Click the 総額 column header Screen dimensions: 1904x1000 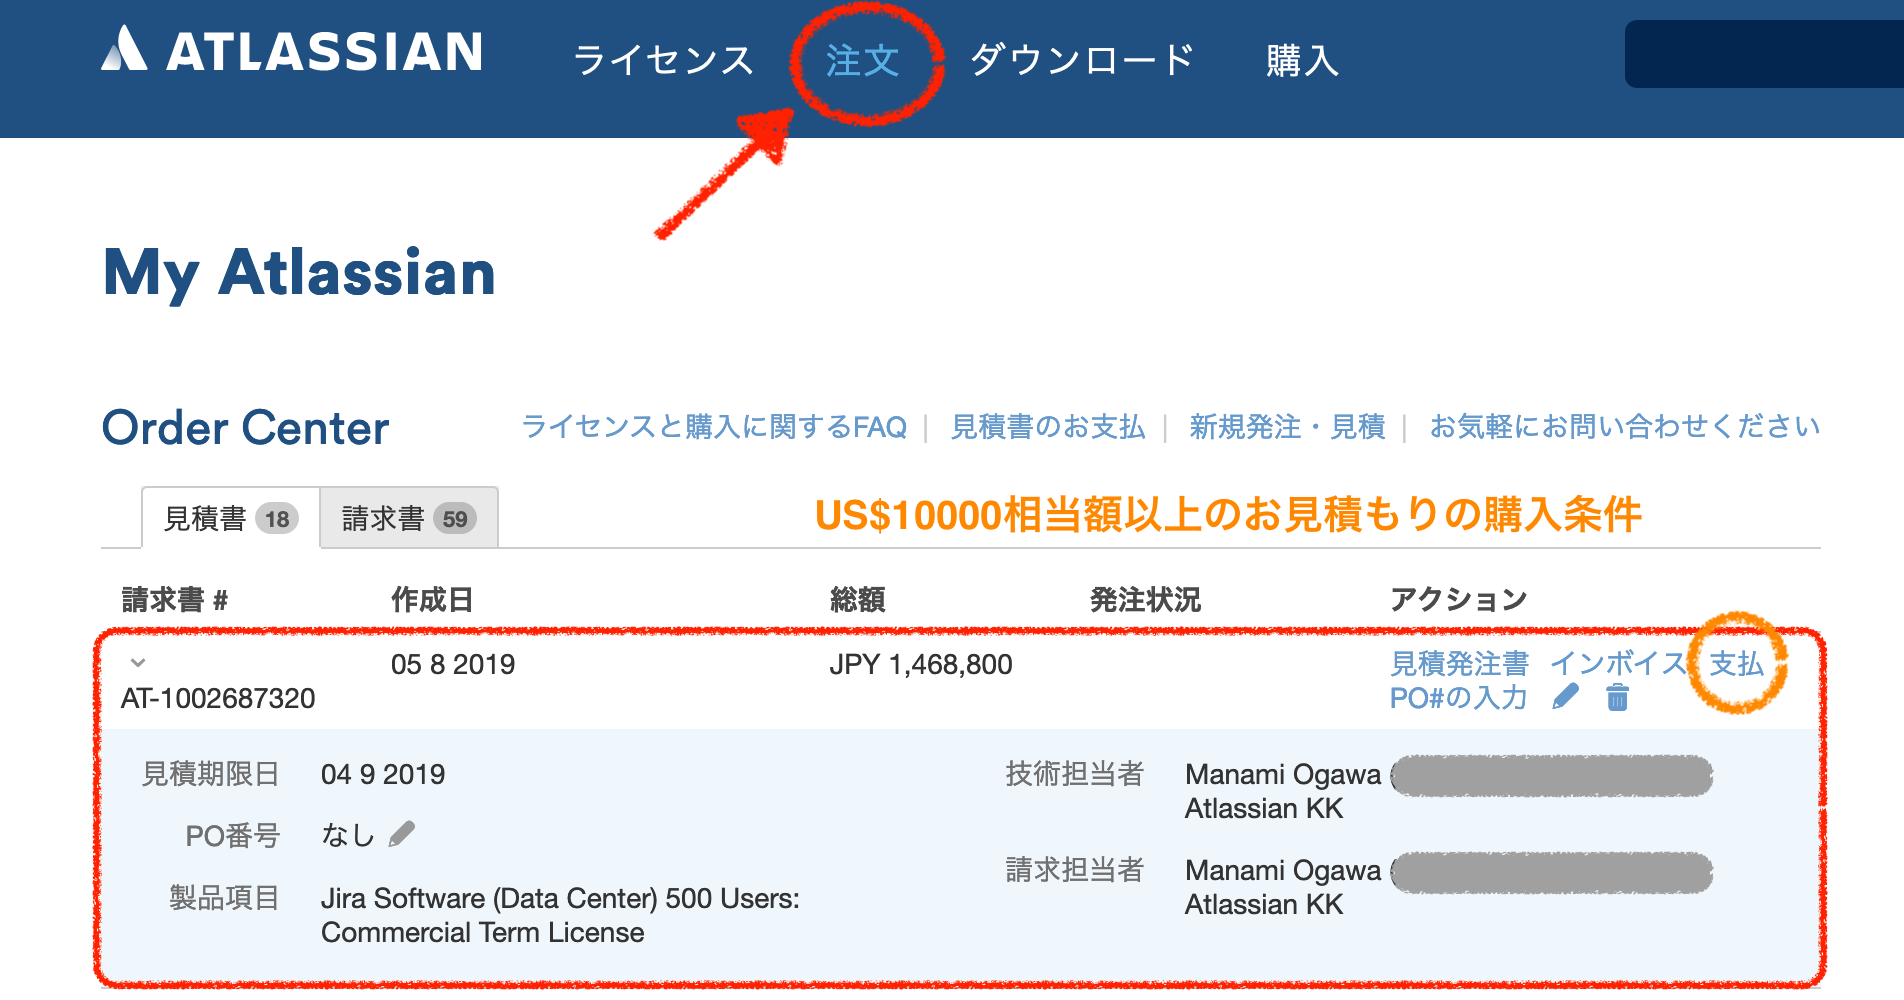tap(858, 600)
